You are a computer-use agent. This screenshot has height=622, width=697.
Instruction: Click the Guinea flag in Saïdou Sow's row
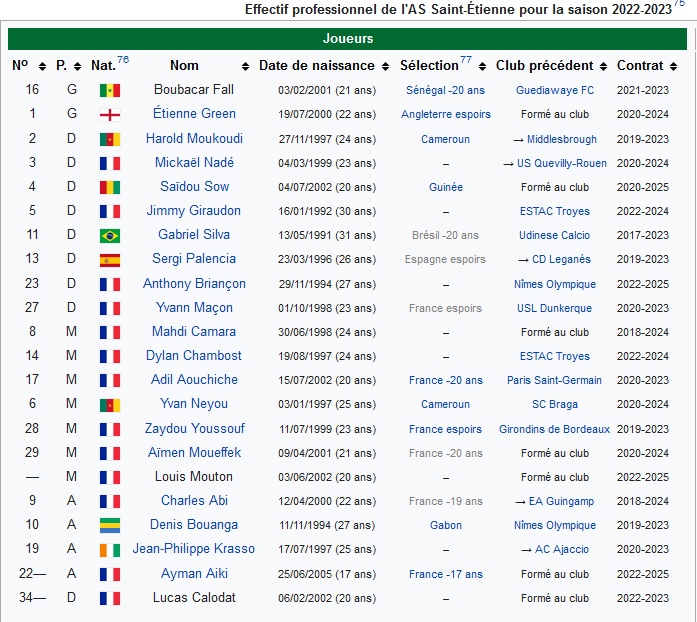pyautogui.click(x=109, y=187)
